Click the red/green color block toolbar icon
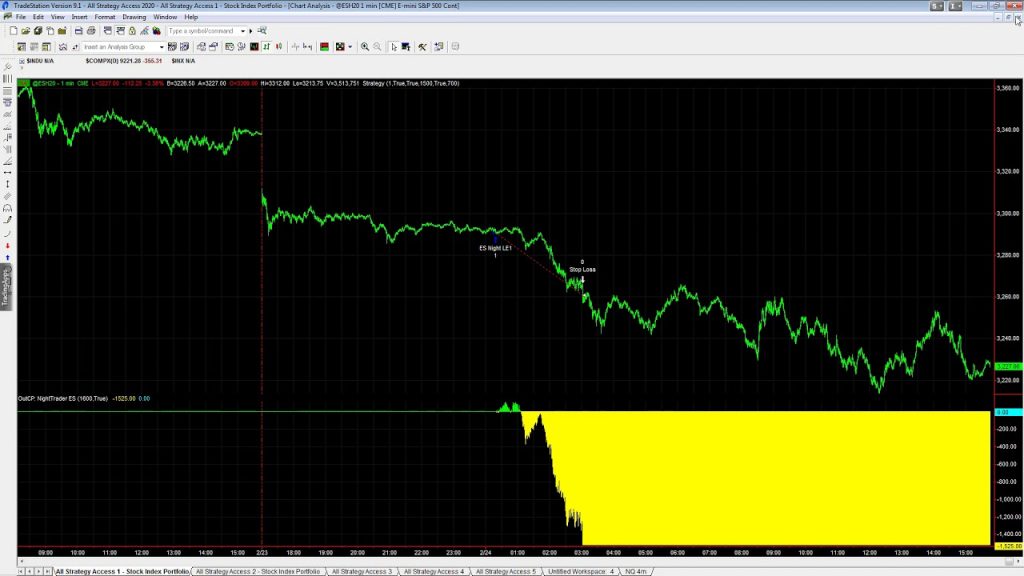Image resolution: width=1024 pixels, height=576 pixels. 323,46
